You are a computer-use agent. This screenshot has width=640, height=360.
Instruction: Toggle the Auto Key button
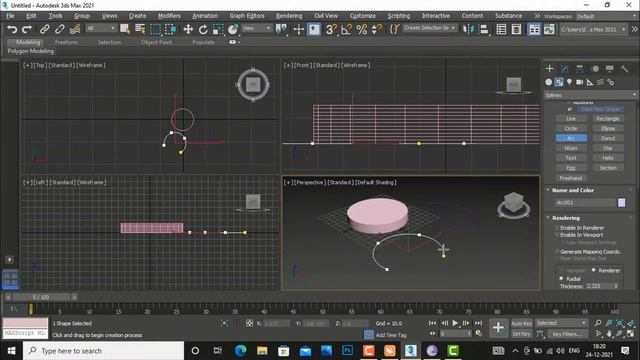pos(521,323)
